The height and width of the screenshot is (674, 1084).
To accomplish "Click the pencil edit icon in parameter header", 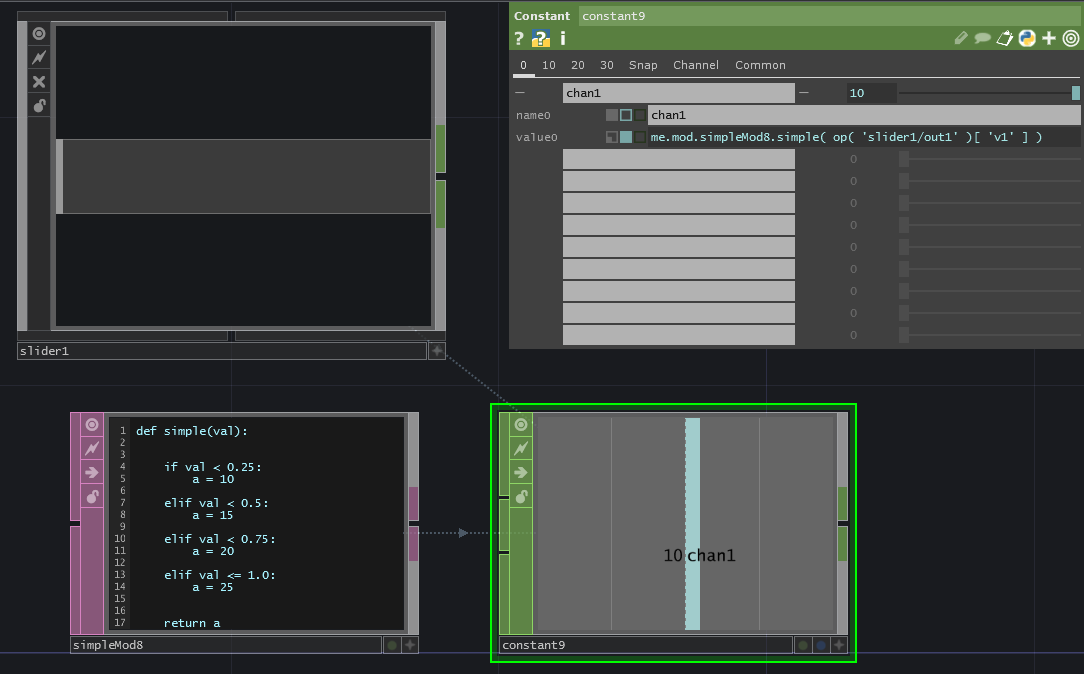I will 961,39.
